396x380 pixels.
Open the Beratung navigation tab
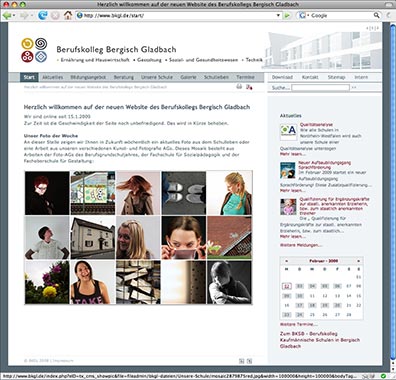click(124, 77)
